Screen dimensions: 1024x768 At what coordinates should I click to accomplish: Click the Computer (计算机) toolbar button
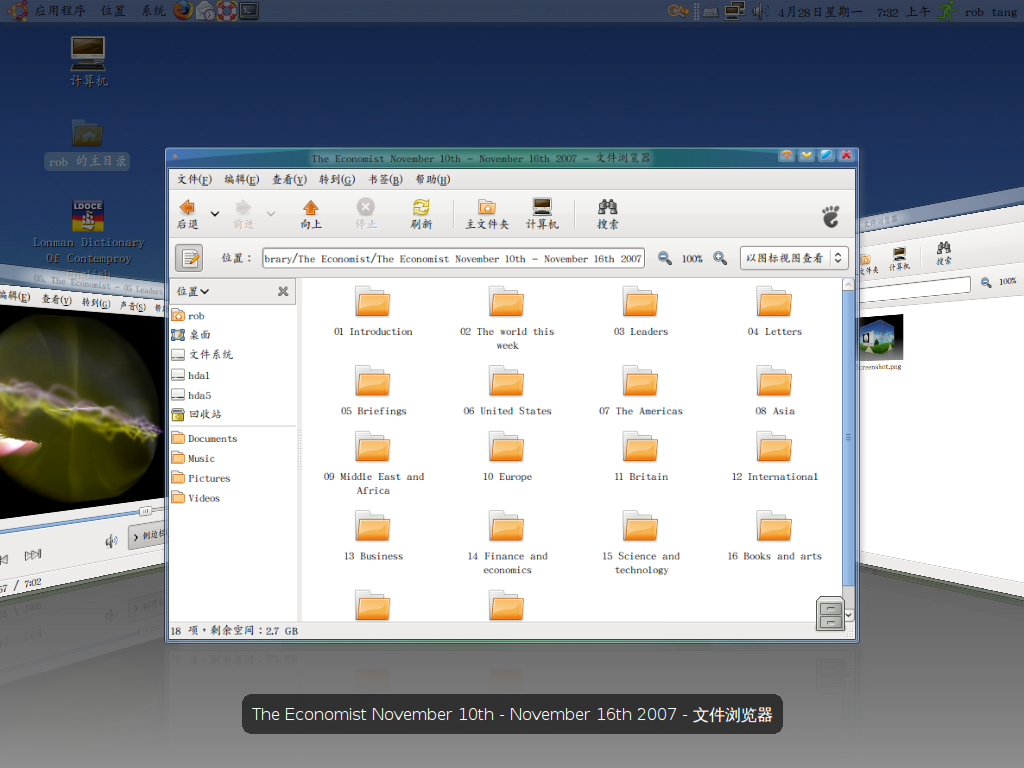542,214
